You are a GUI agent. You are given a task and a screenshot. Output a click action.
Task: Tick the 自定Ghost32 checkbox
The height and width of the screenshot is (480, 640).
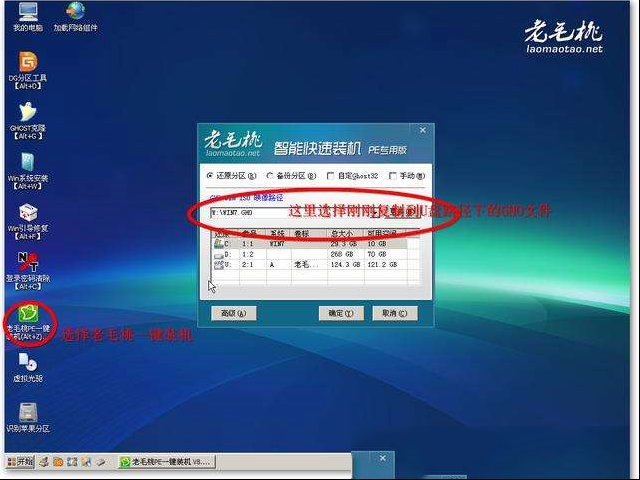tap(330, 176)
